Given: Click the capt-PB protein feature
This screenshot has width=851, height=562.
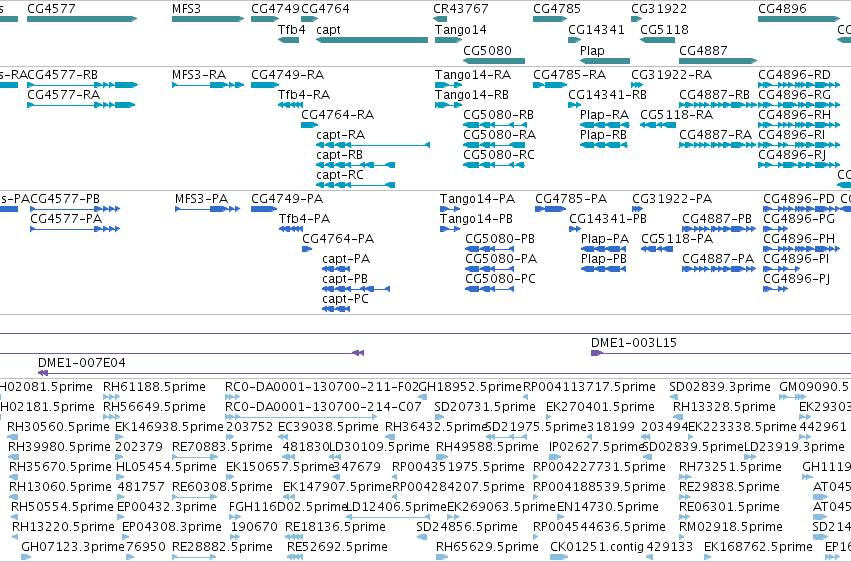Looking at the screenshot, I should (x=356, y=289).
